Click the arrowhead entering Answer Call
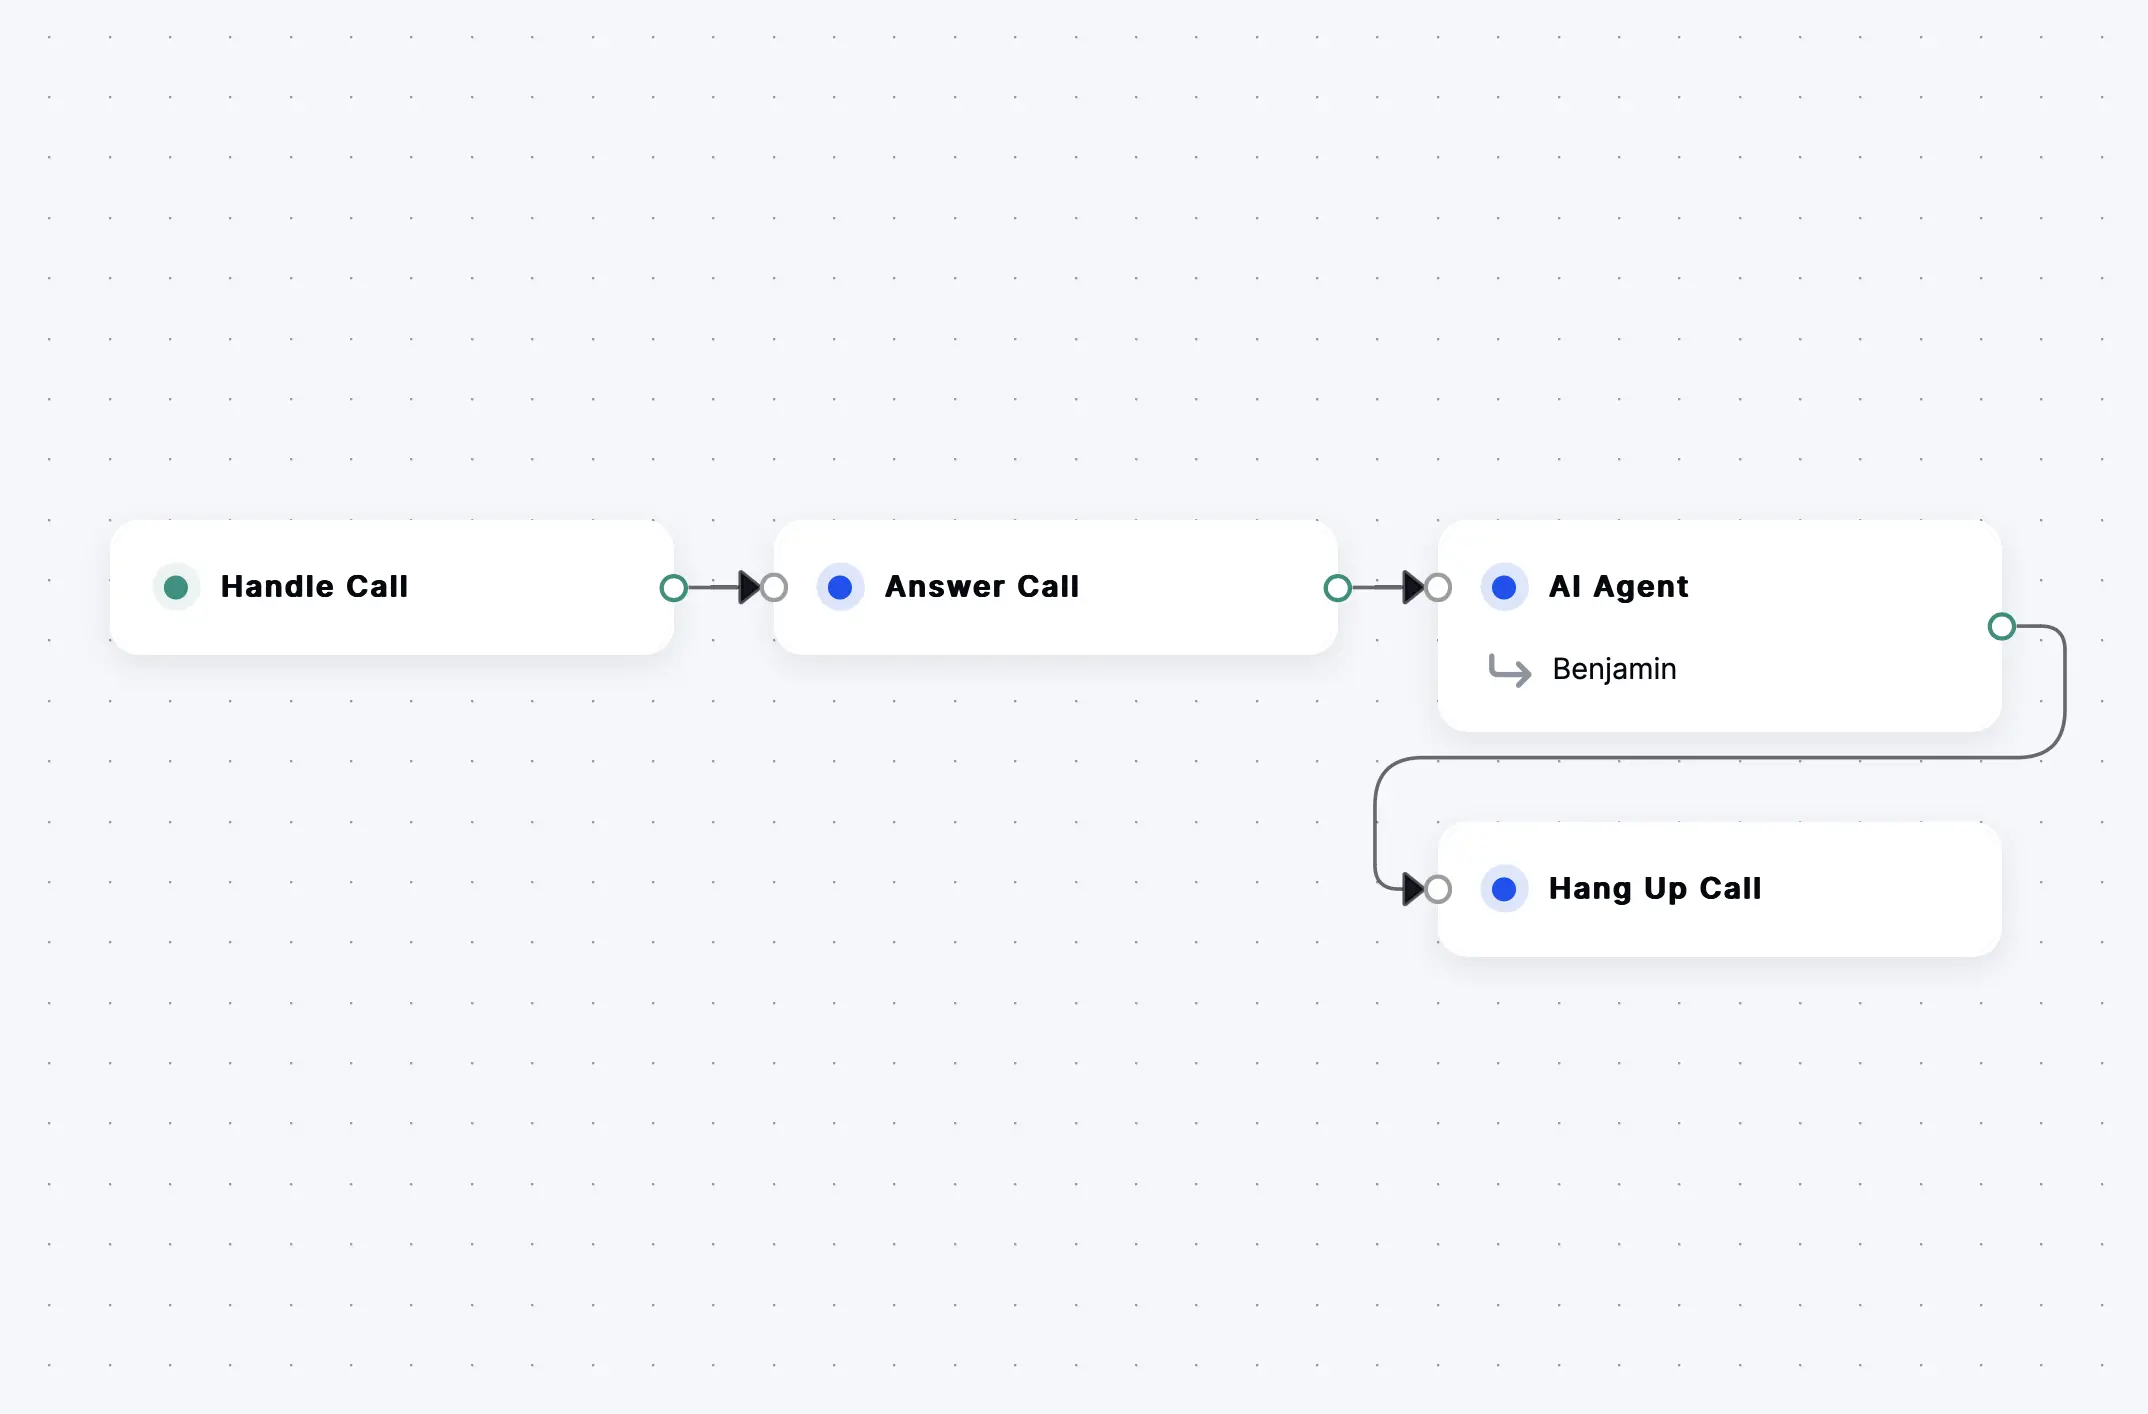The width and height of the screenshot is (2148, 1414). (750, 587)
